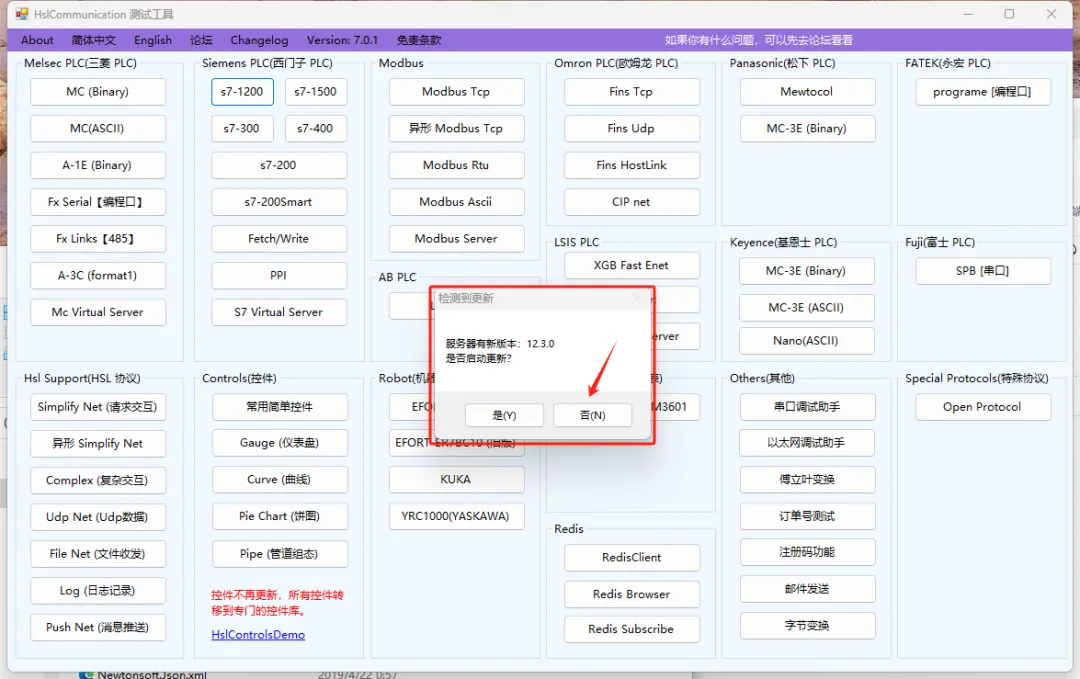
Task: Open A-1E (Binary) under Melsec PLC
Action: coord(98,165)
